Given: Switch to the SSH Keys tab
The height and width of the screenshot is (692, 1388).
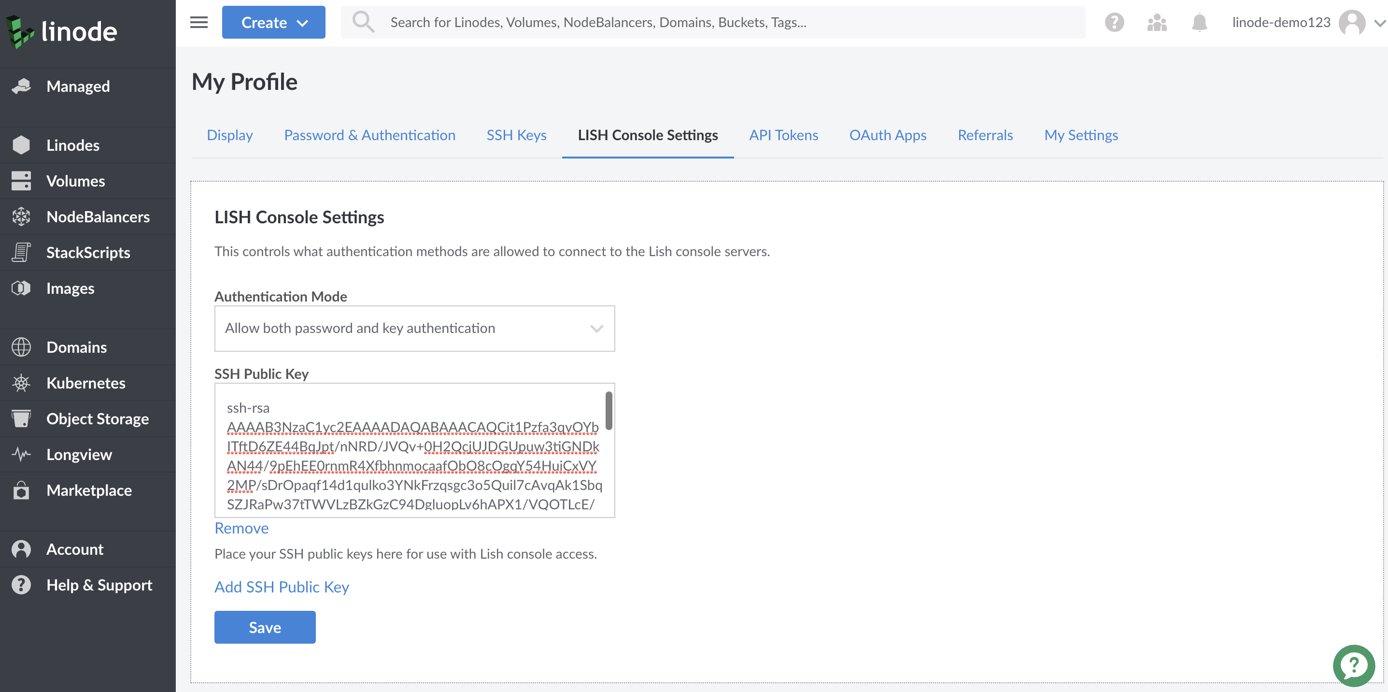Looking at the screenshot, I should [516, 134].
